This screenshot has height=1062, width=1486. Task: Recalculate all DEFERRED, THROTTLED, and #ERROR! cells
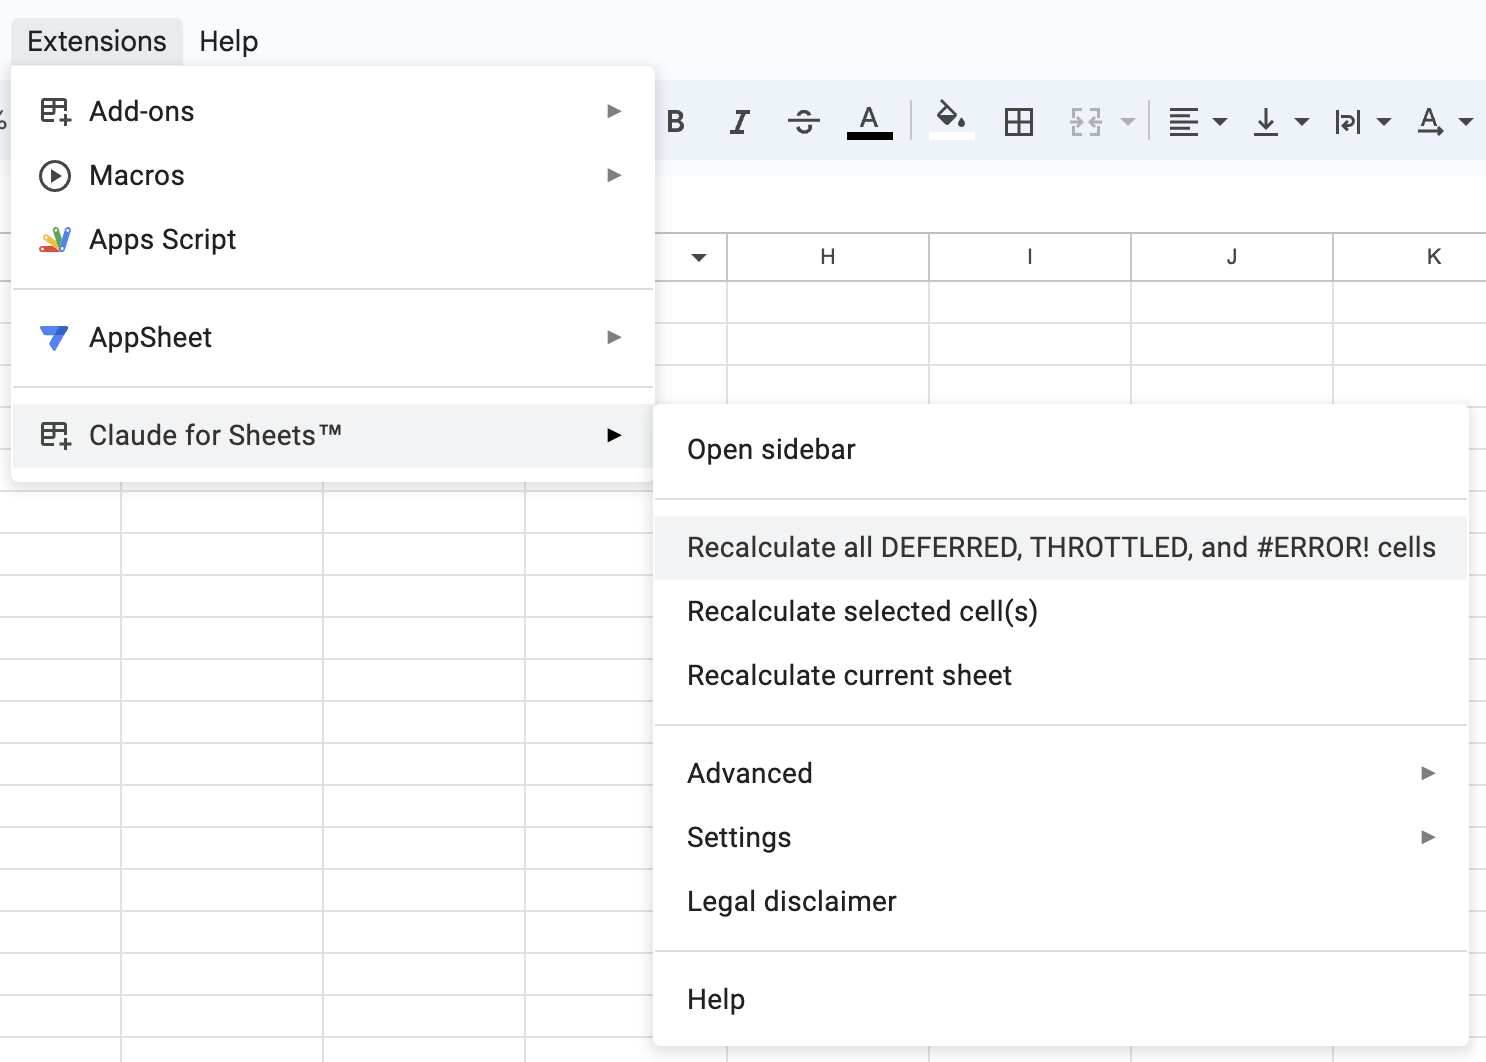(1061, 547)
